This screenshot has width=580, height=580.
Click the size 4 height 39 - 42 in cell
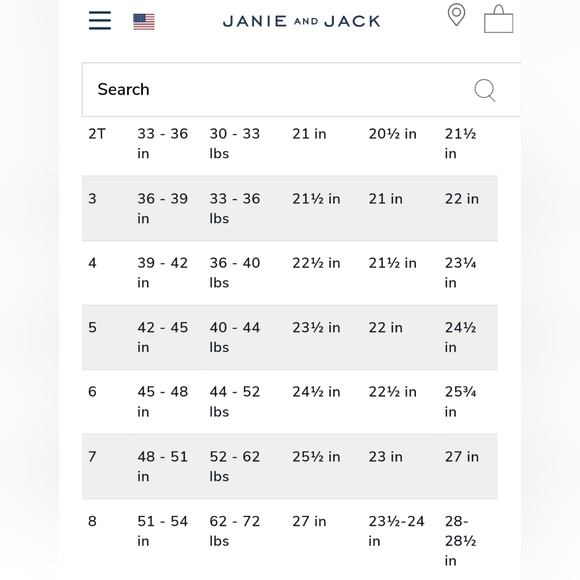163,273
